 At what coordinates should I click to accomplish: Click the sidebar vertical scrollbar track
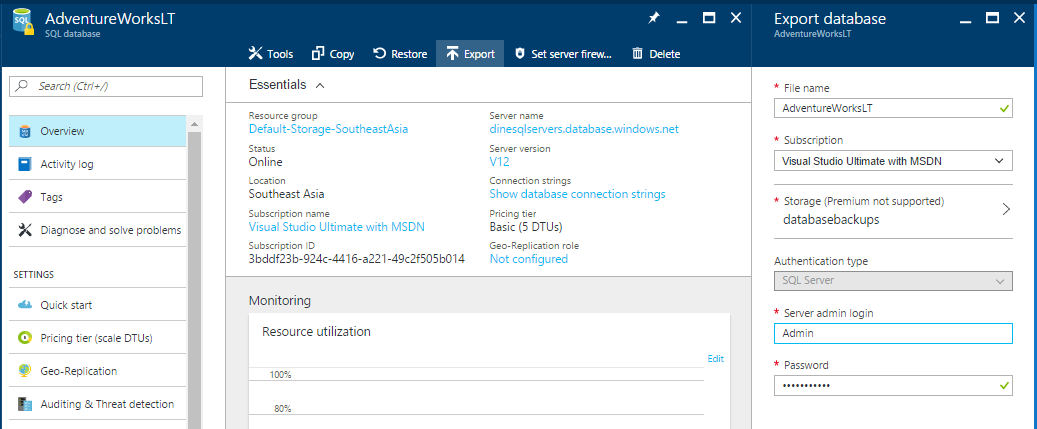[x=194, y=278]
